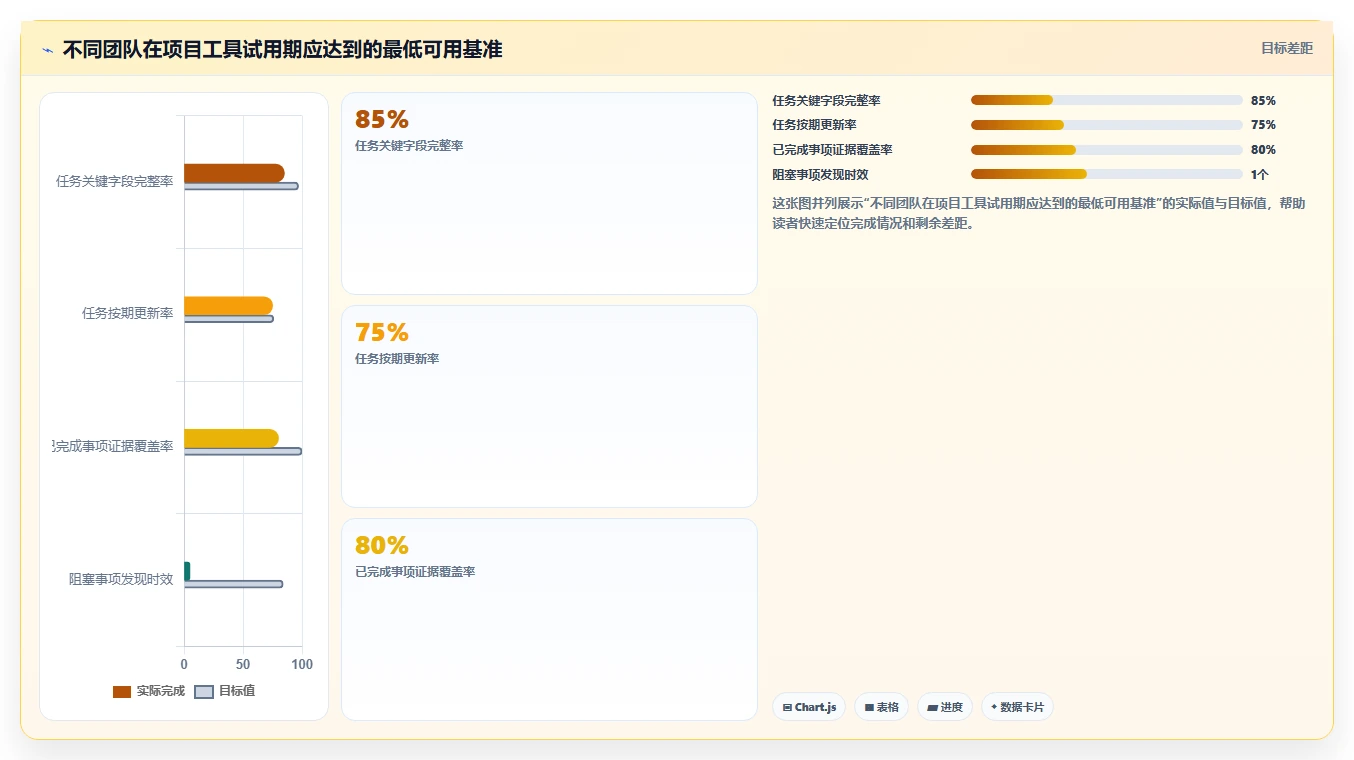Open the 80% data card
The height and width of the screenshot is (760, 1354).
[549, 619]
